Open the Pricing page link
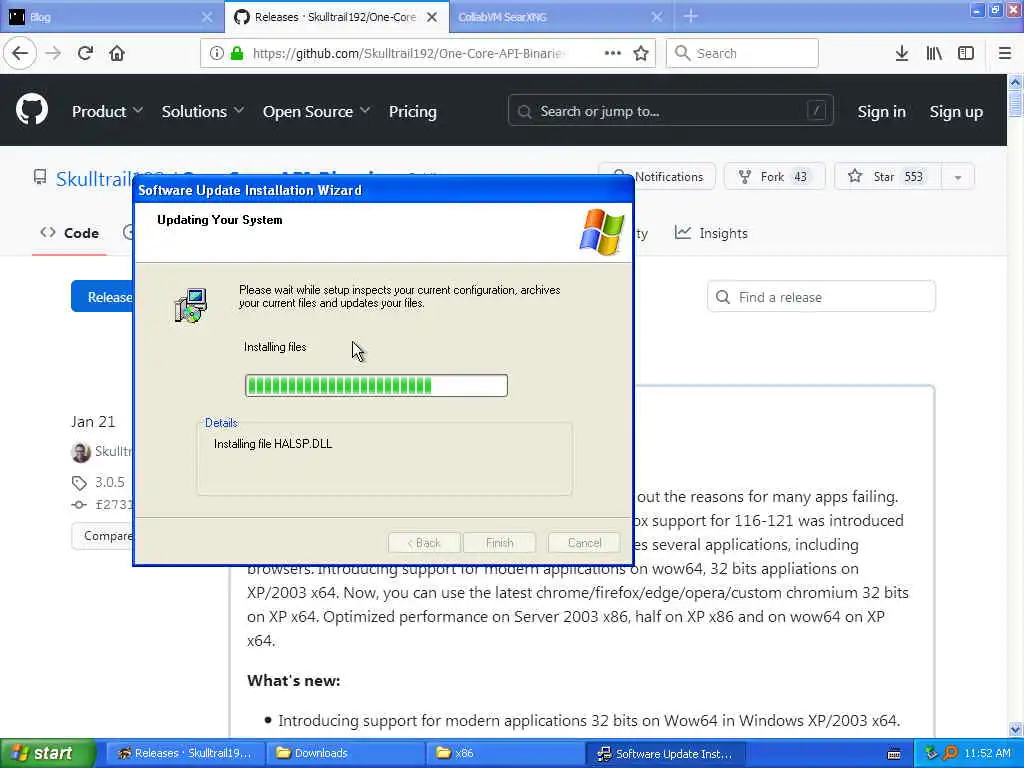Screen dimensions: 1024x768 coord(412,112)
